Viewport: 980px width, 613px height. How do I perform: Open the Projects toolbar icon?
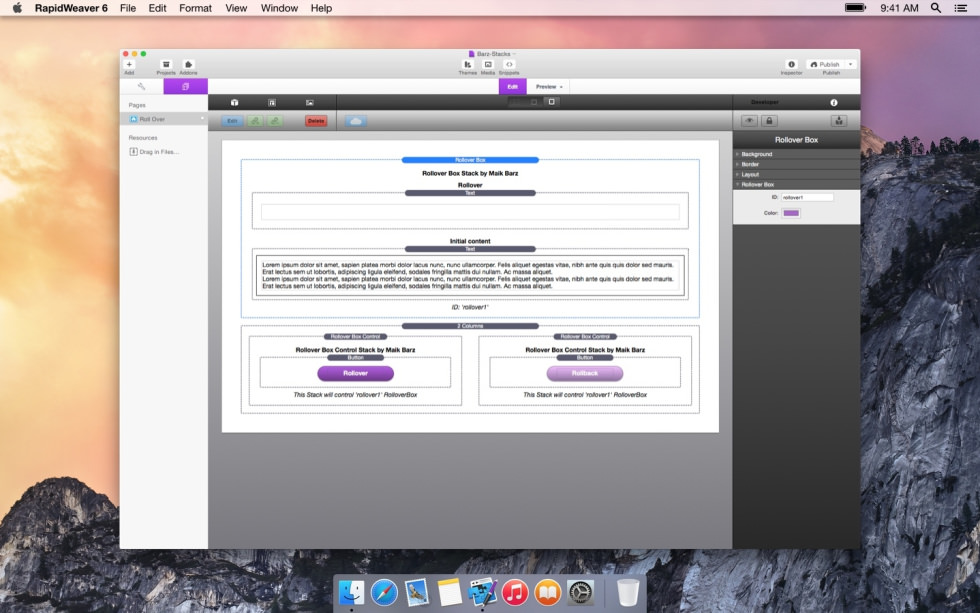(x=166, y=65)
